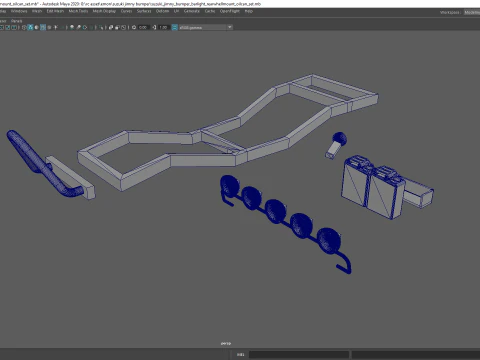
Task: Toggle Use All Lights viewport icon
Action: coord(55,27)
